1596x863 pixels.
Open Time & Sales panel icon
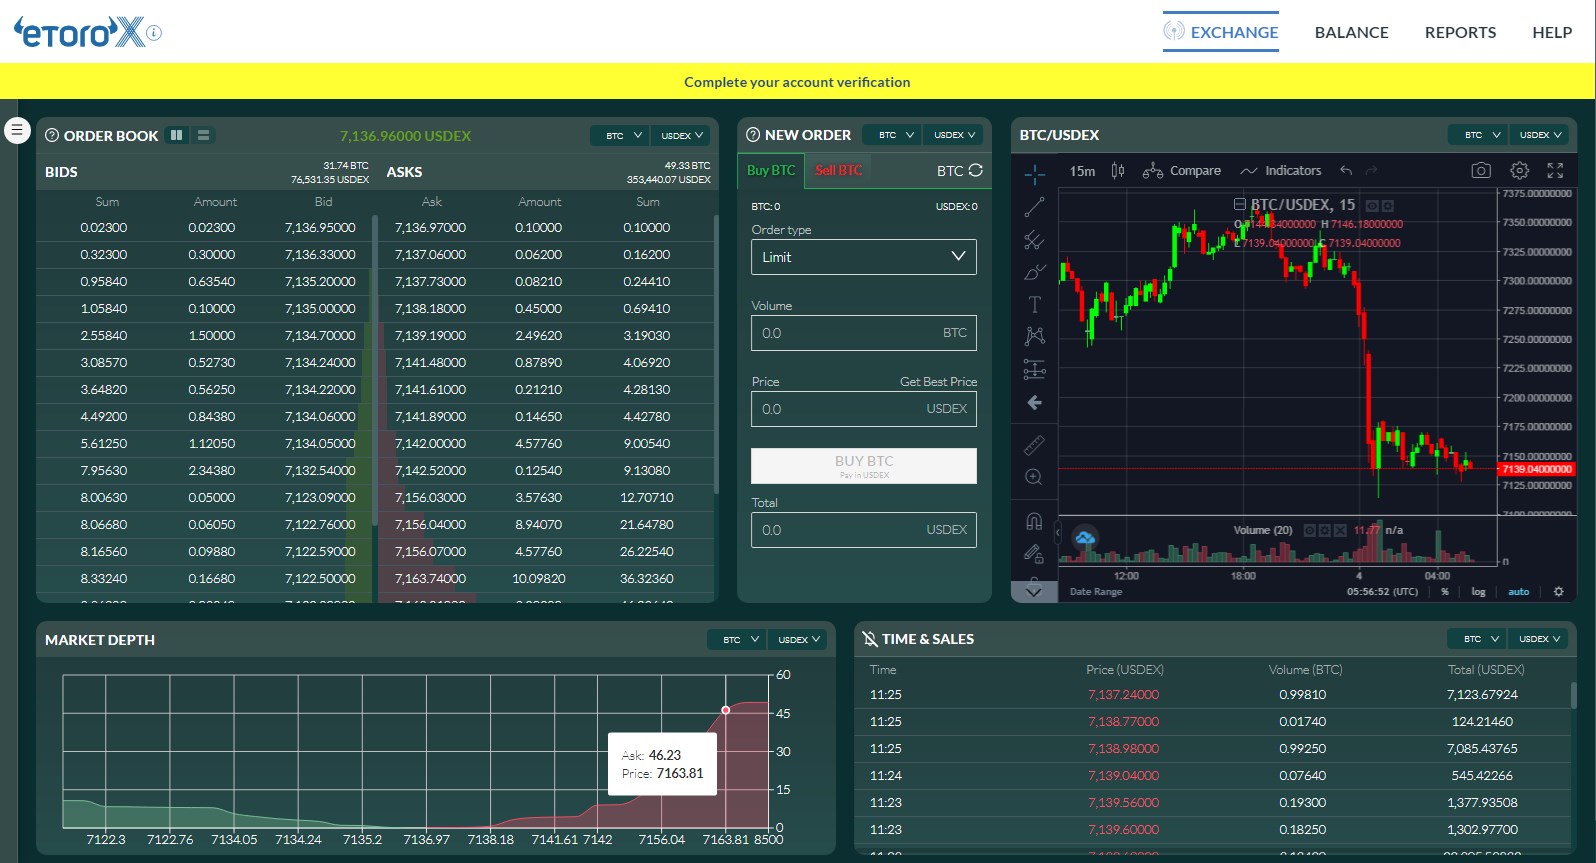point(870,639)
